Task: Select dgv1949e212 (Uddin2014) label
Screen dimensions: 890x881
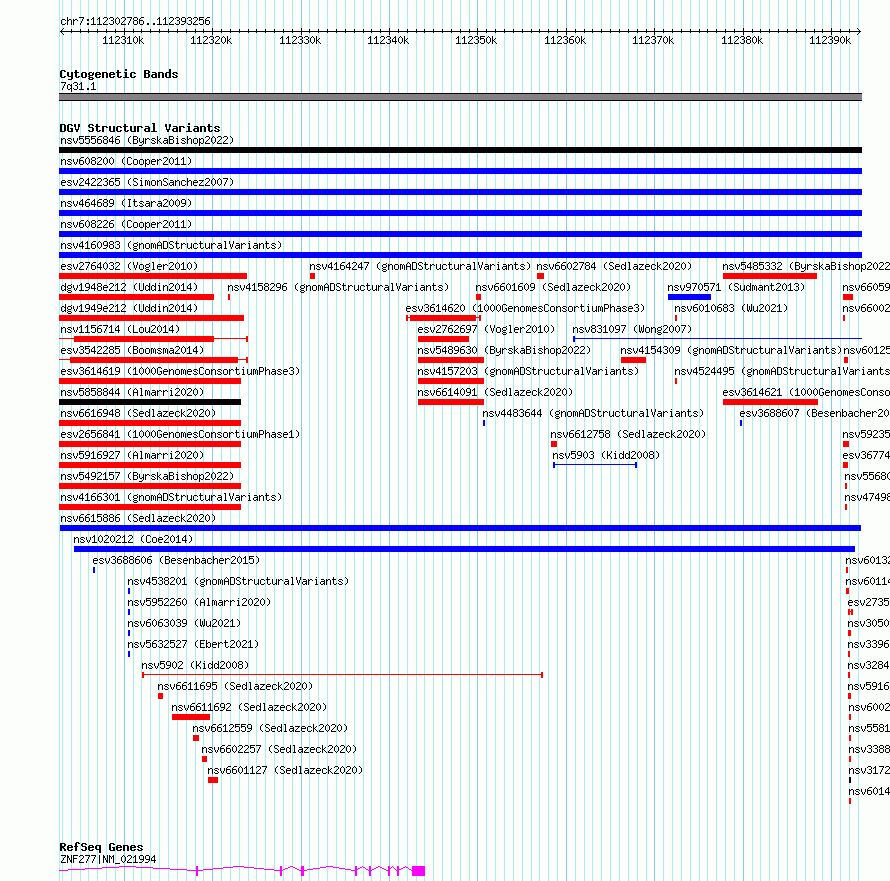Action: pyautogui.click(x=129, y=308)
